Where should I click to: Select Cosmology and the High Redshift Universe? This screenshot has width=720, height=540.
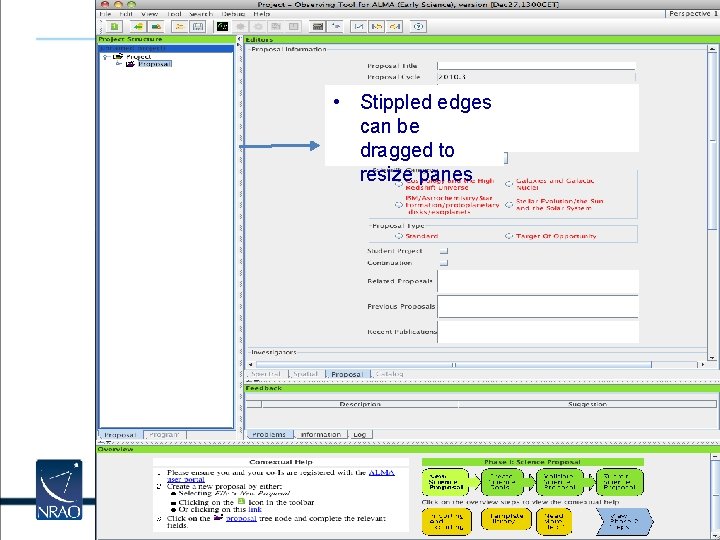399,184
